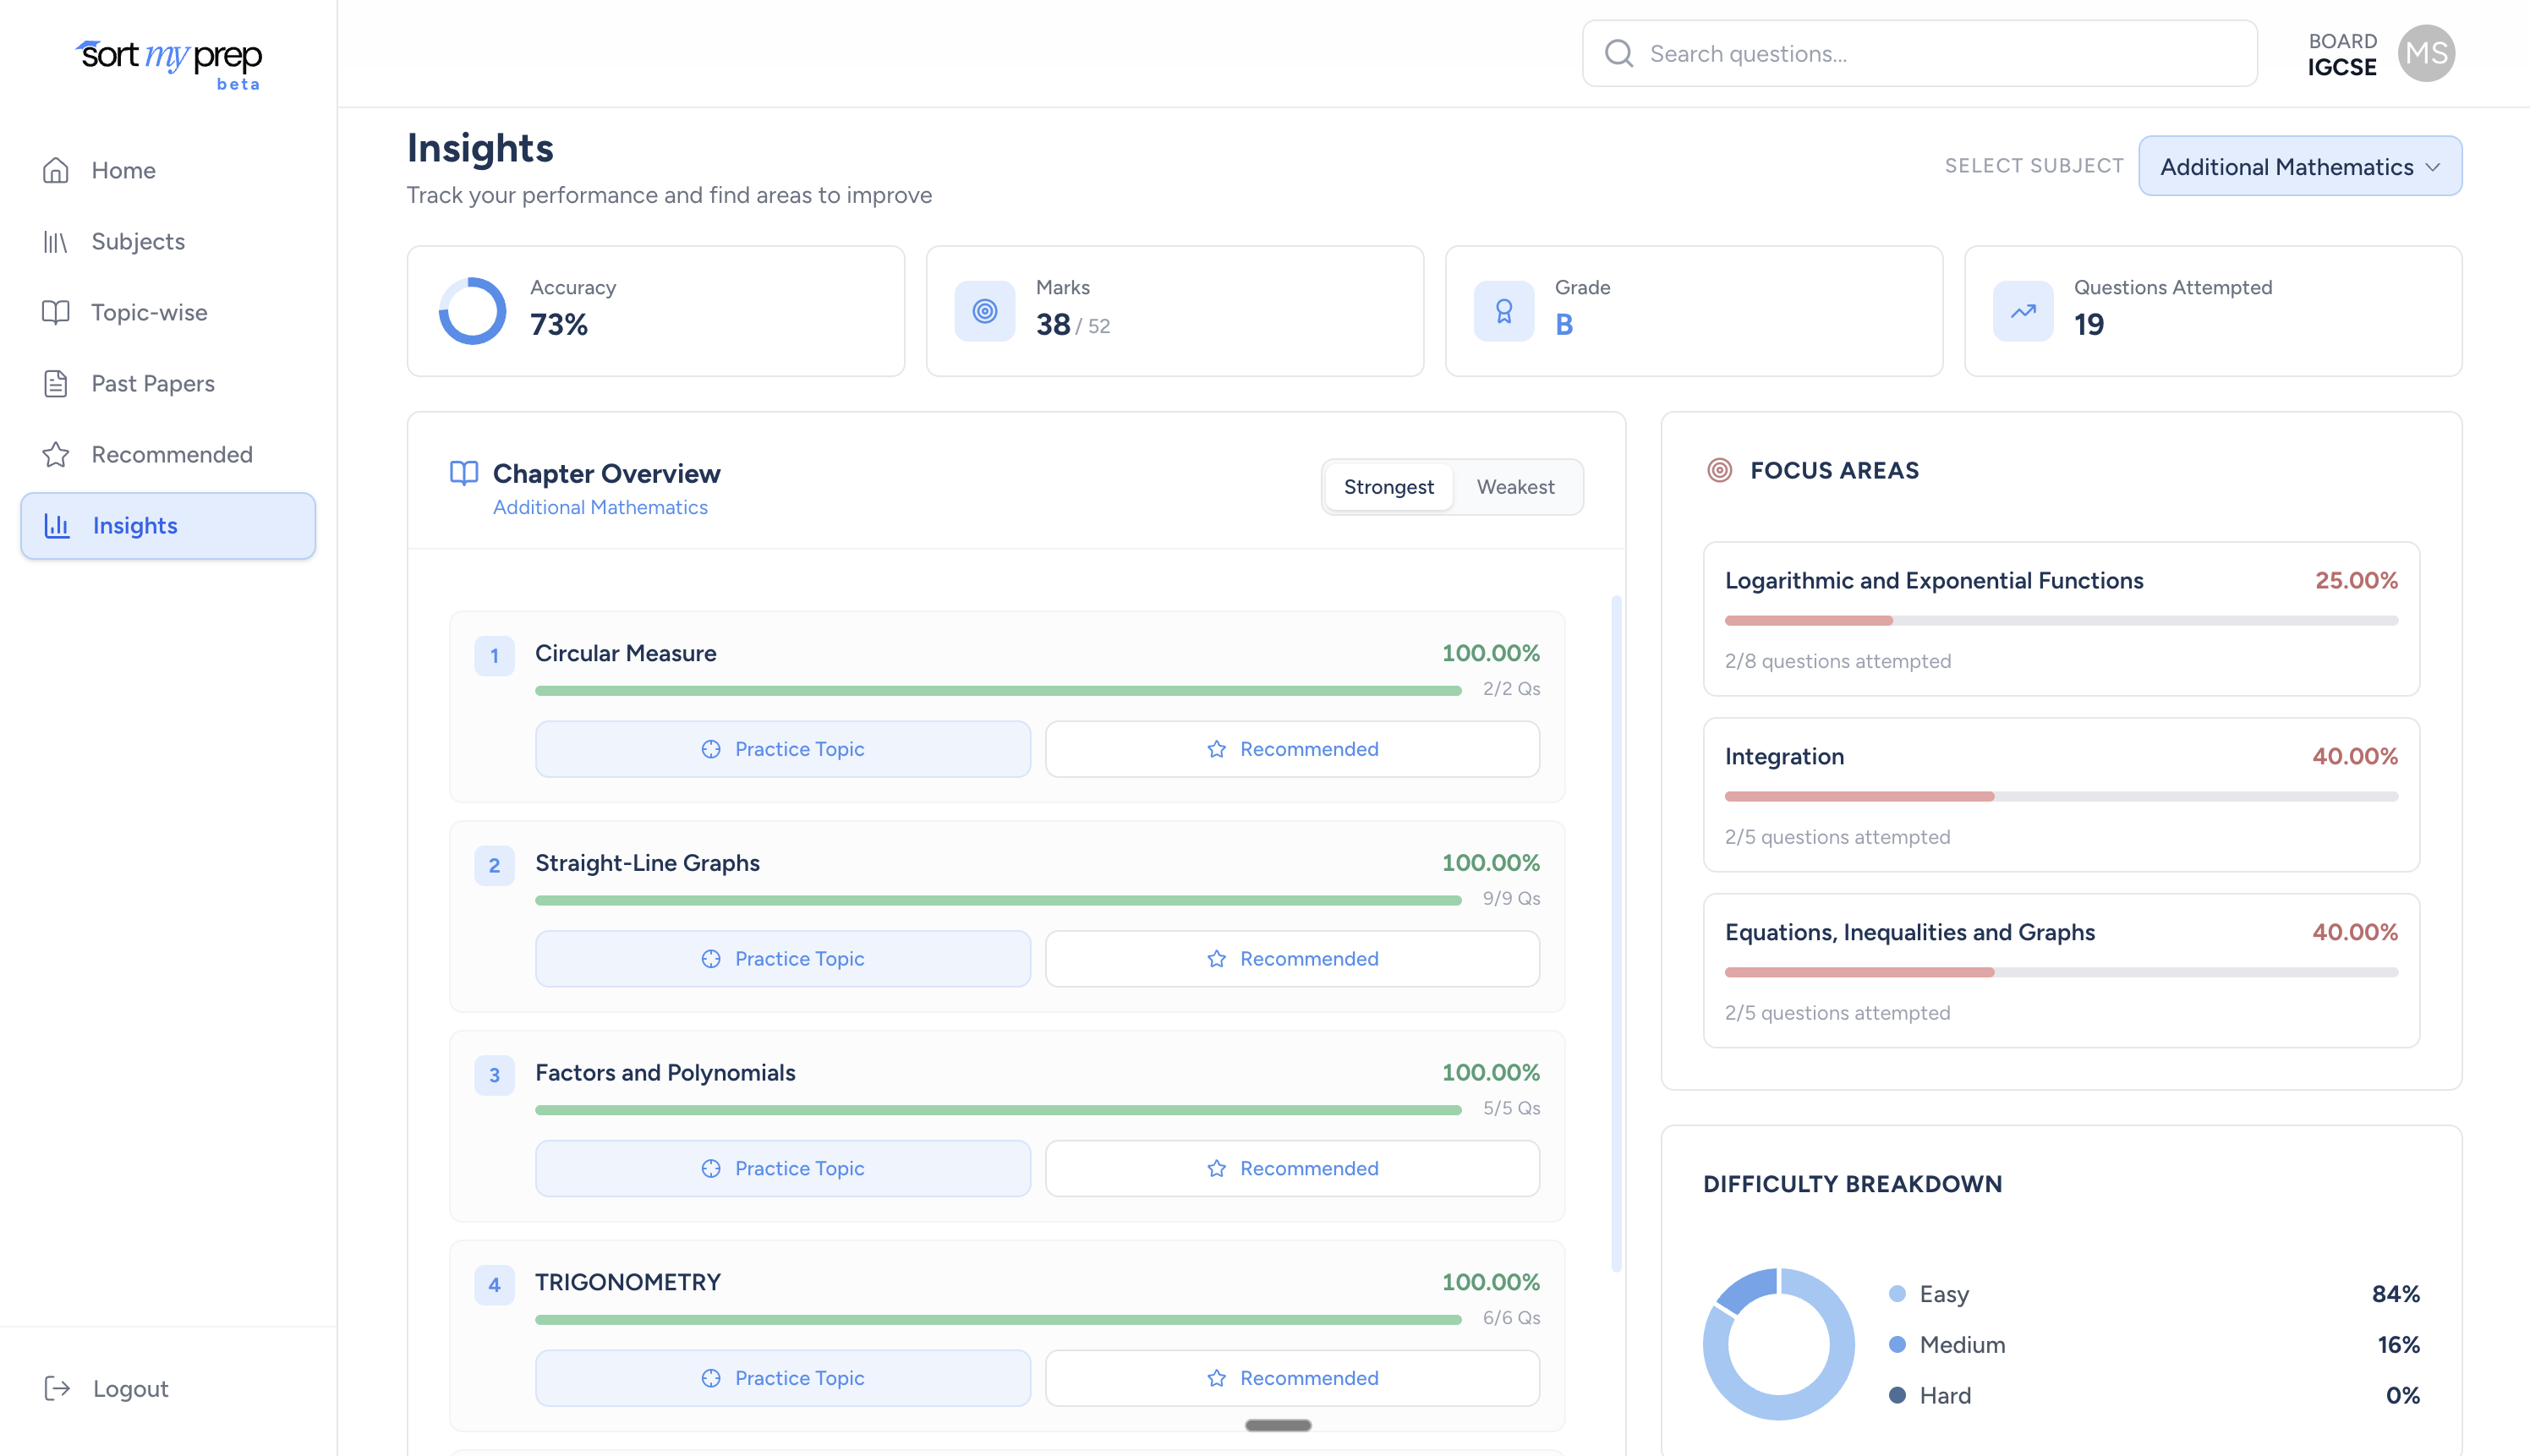Click the Past Papers document icon
This screenshot has height=1456, width=2530.
pos(56,384)
